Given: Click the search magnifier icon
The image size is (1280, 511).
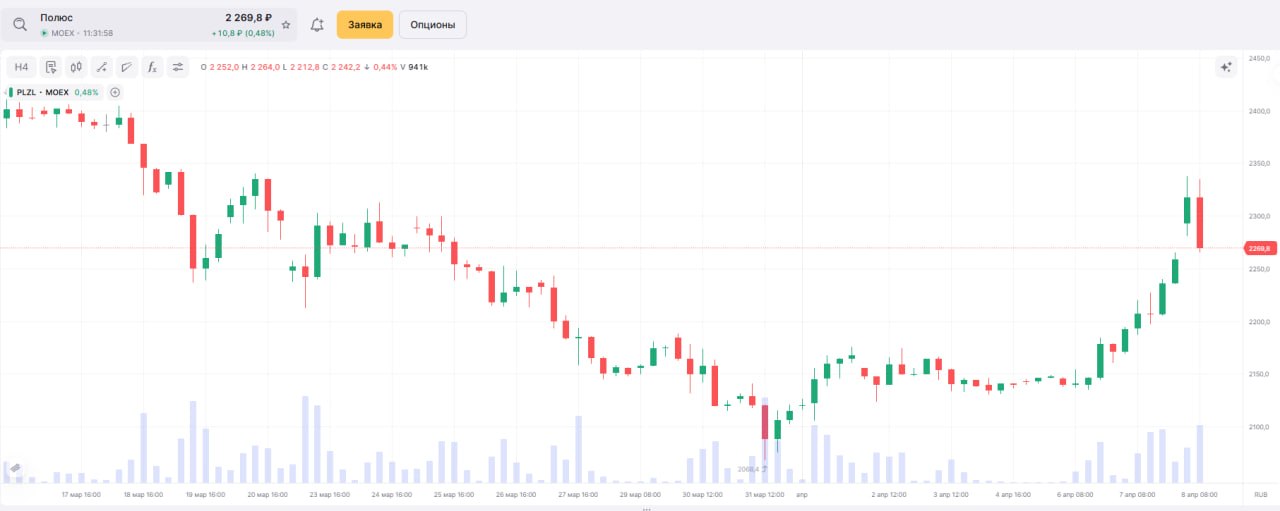Looking at the screenshot, I should click(x=20, y=24).
